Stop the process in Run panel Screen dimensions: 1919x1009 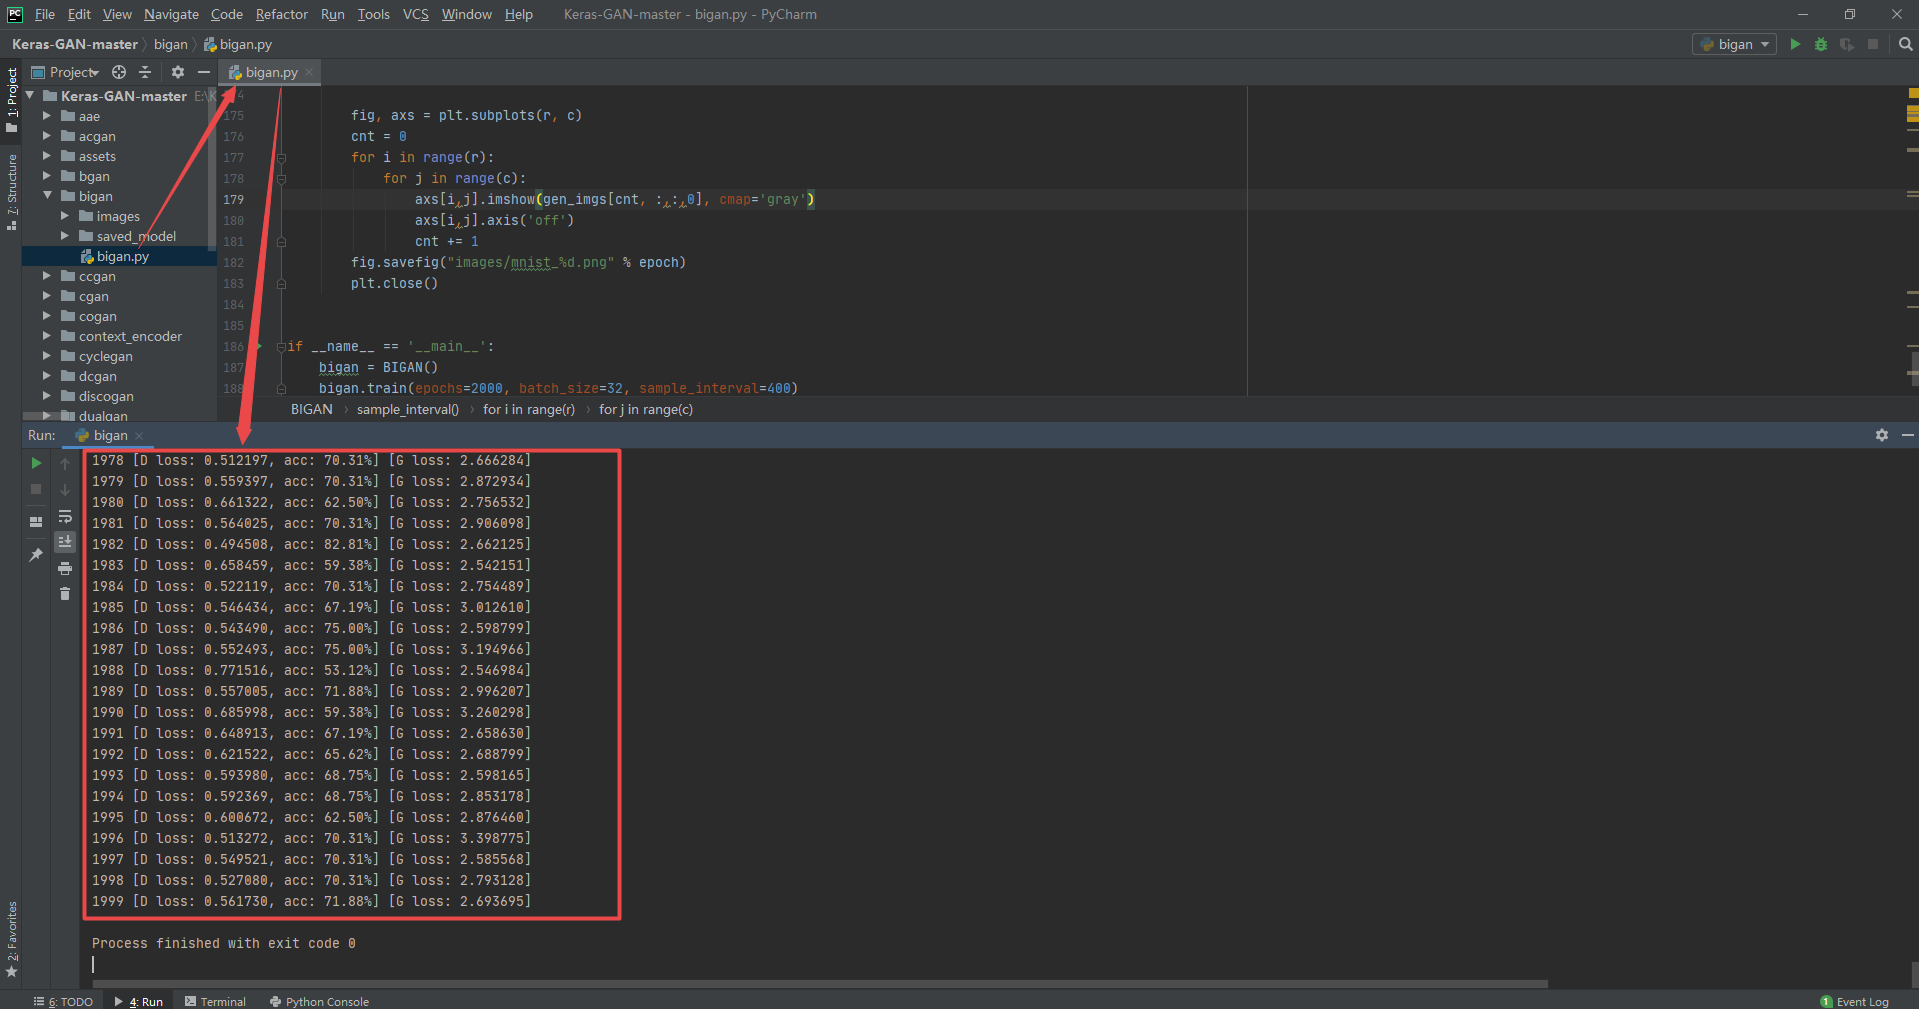36,489
